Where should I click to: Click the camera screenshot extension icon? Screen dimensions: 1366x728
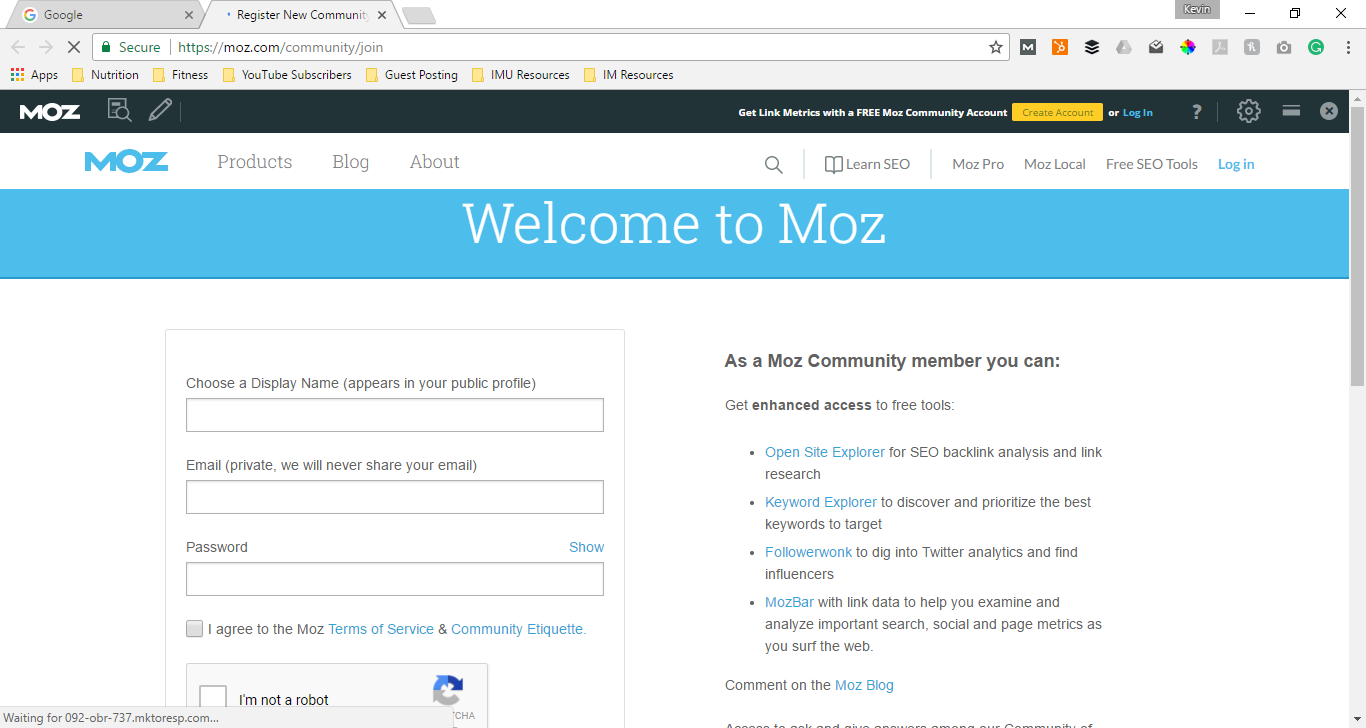1284,47
